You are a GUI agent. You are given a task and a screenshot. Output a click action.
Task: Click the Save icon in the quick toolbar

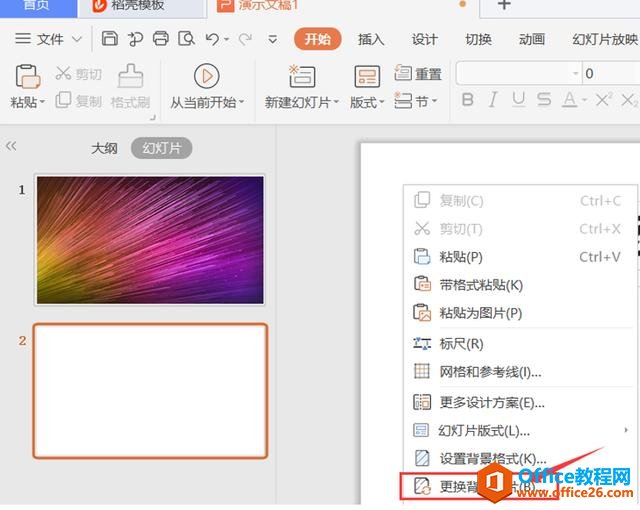tap(109, 39)
